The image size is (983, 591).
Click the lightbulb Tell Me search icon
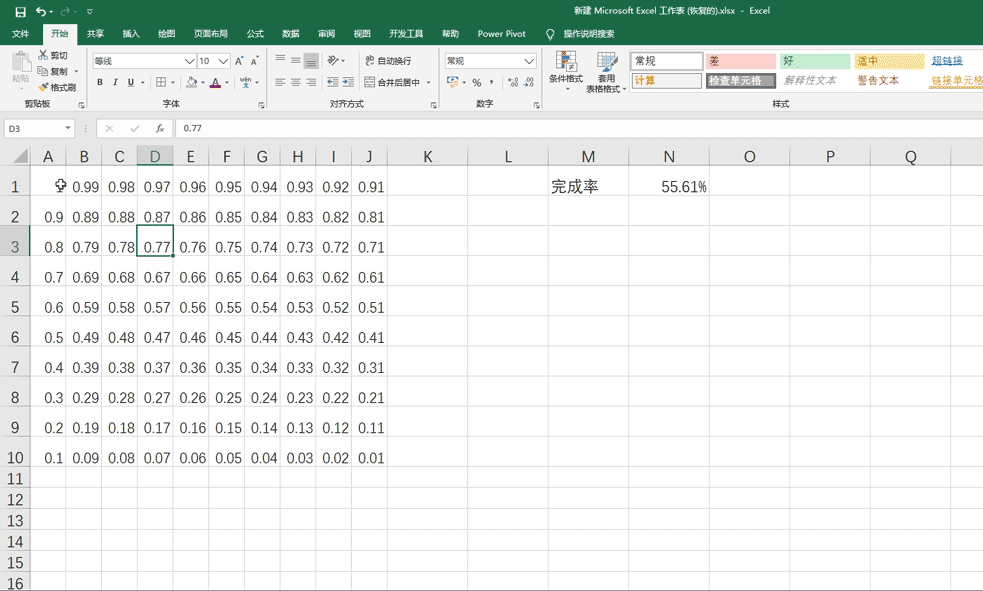click(550, 34)
